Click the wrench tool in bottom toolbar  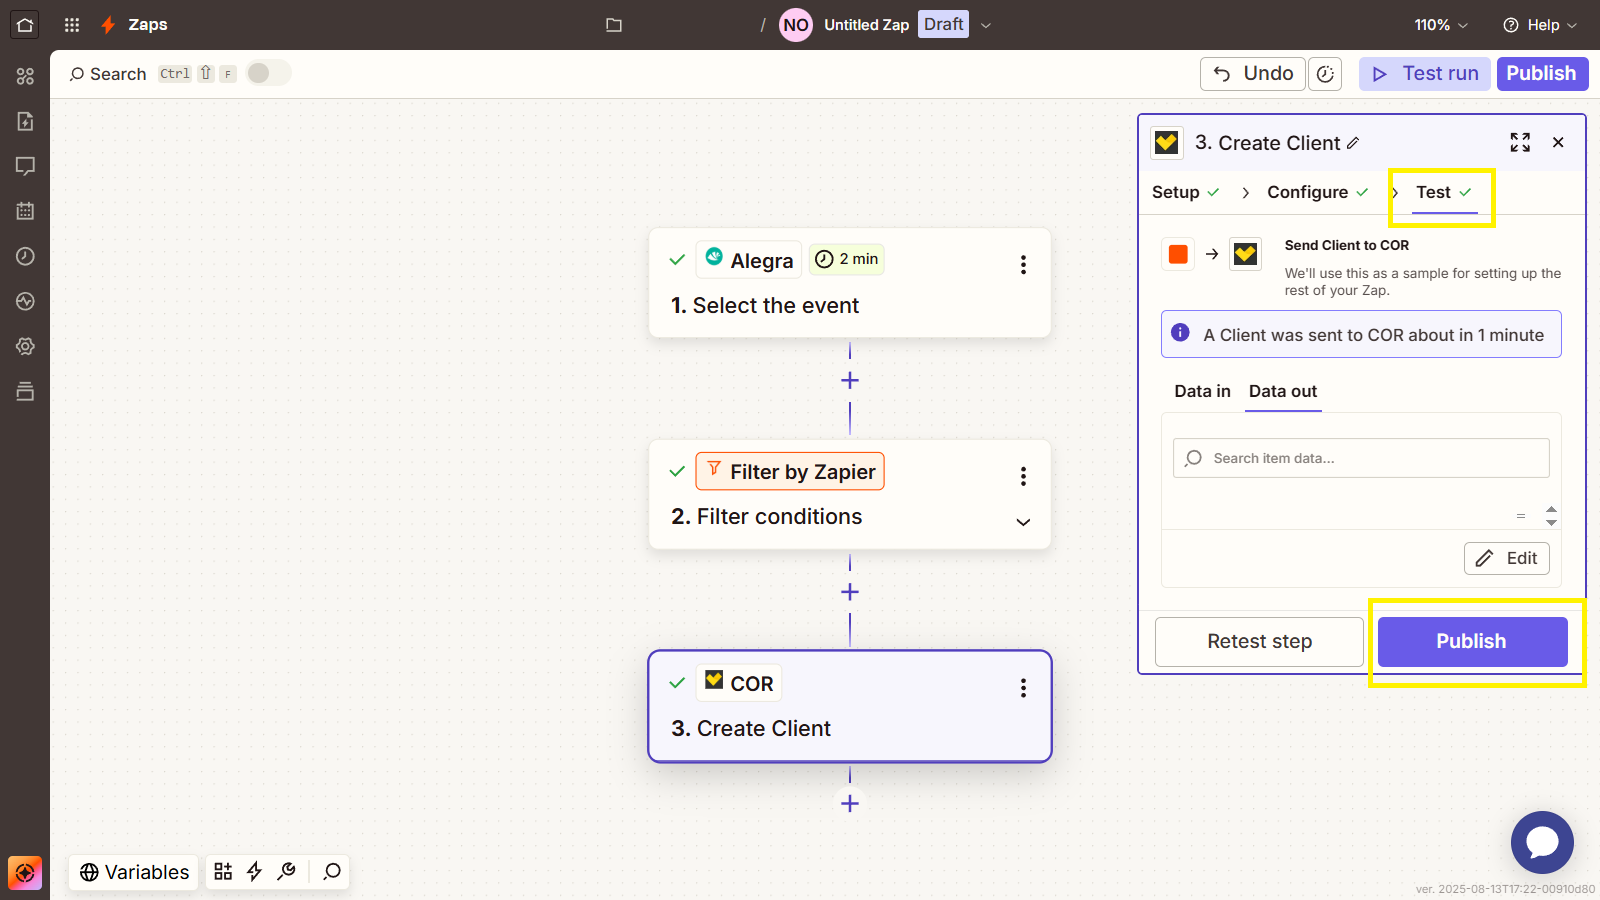click(287, 872)
